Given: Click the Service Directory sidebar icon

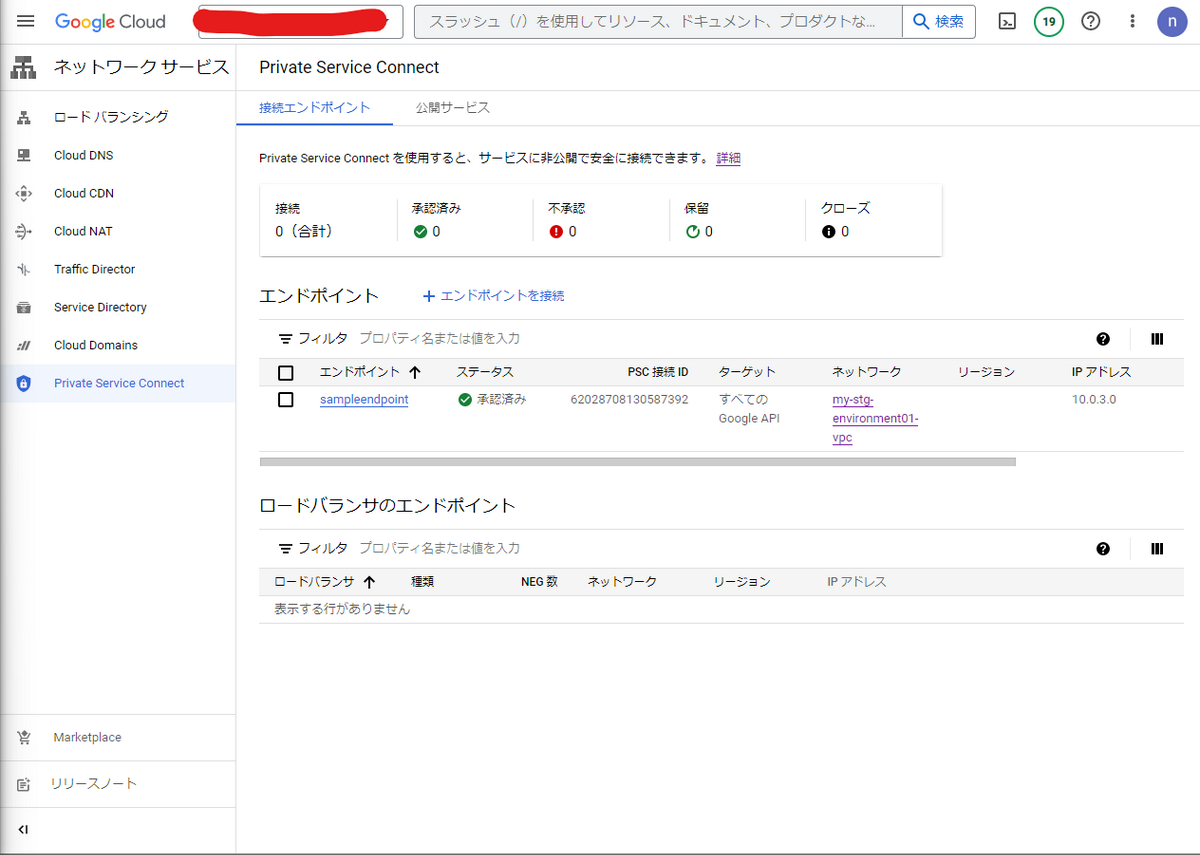Looking at the screenshot, I should click(24, 307).
